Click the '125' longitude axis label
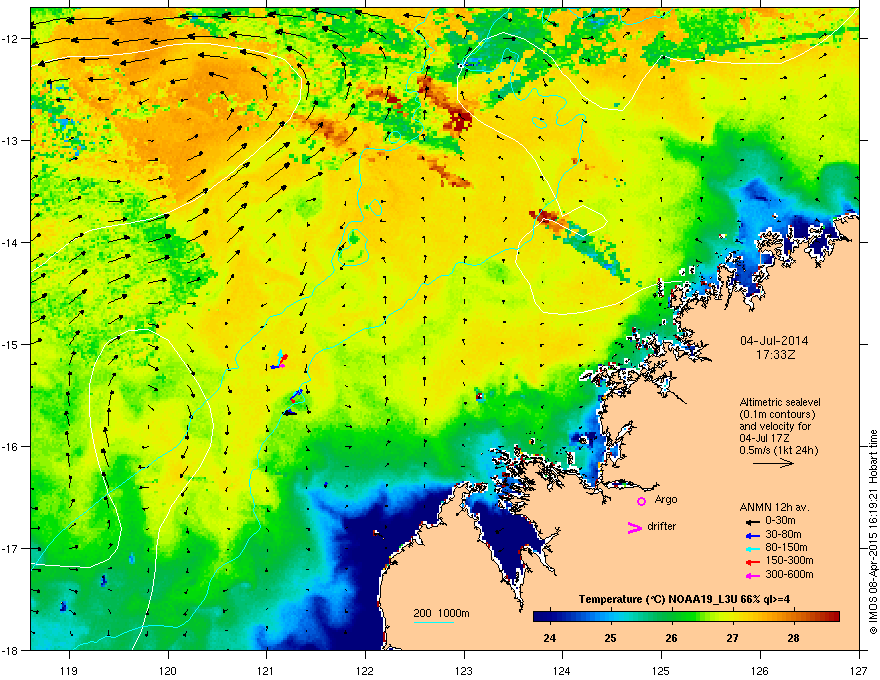This screenshot has height=680, width=880. pyautogui.click(x=661, y=670)
